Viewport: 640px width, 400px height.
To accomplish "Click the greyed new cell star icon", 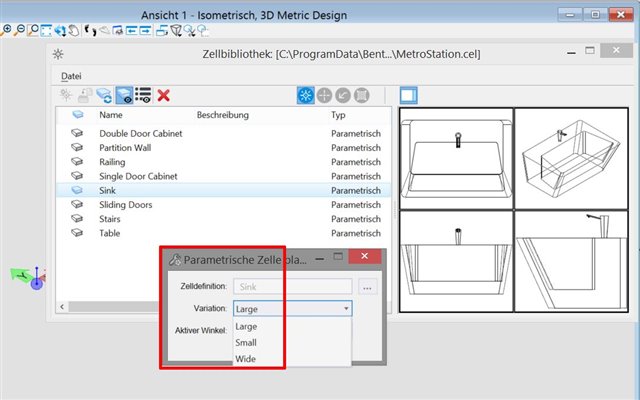I will pos(66,95).
